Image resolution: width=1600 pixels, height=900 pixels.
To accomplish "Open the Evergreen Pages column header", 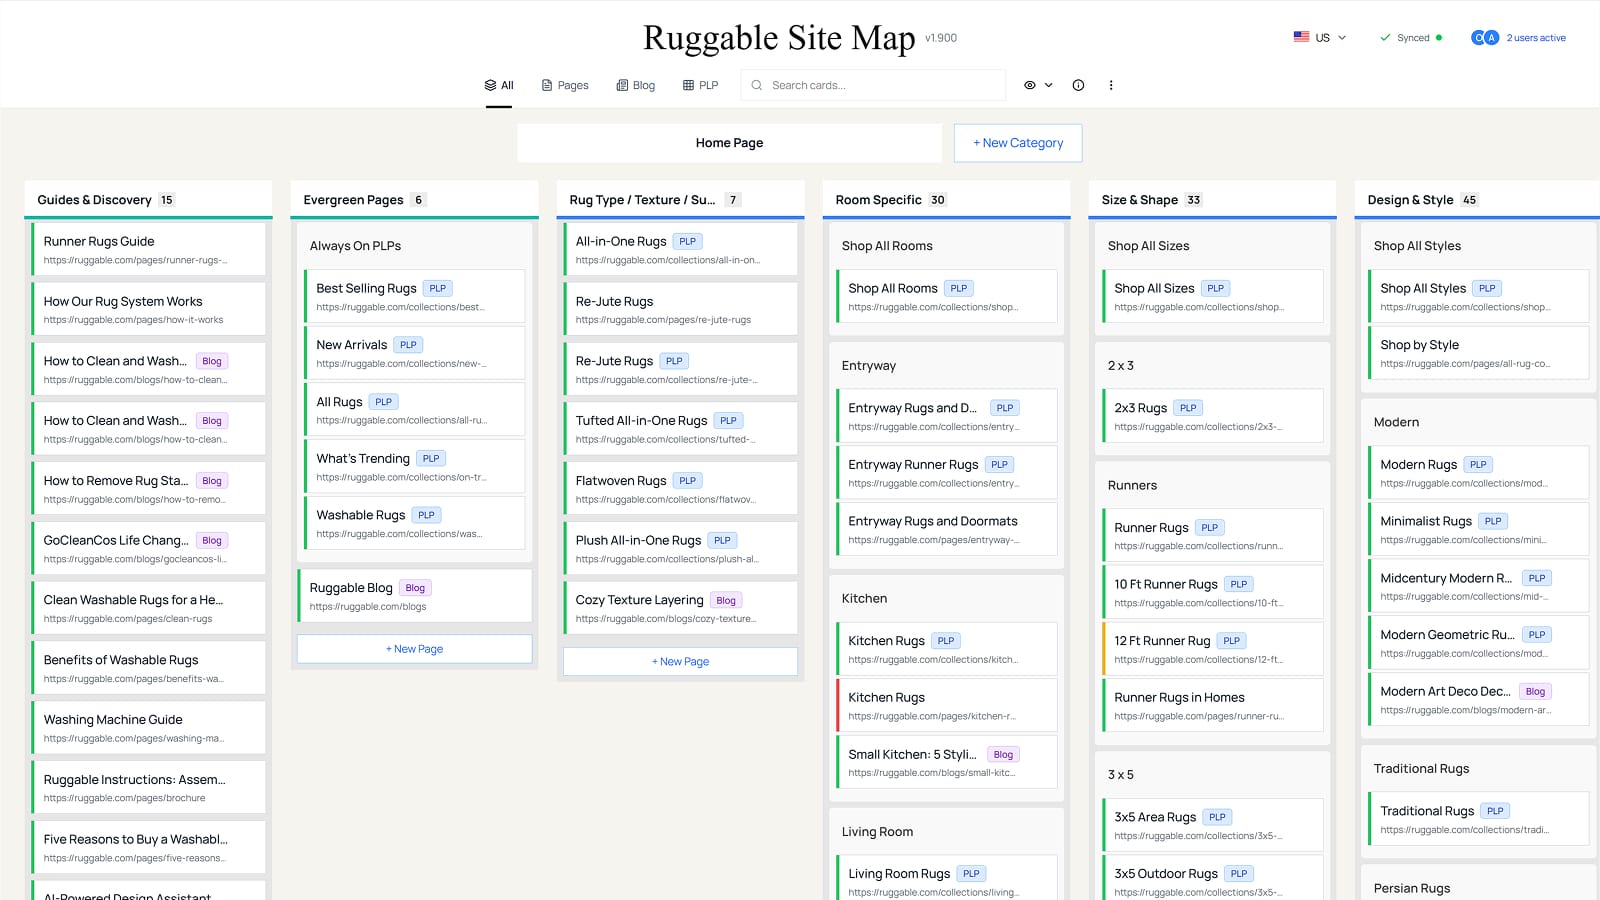I will tap(414, 199).
